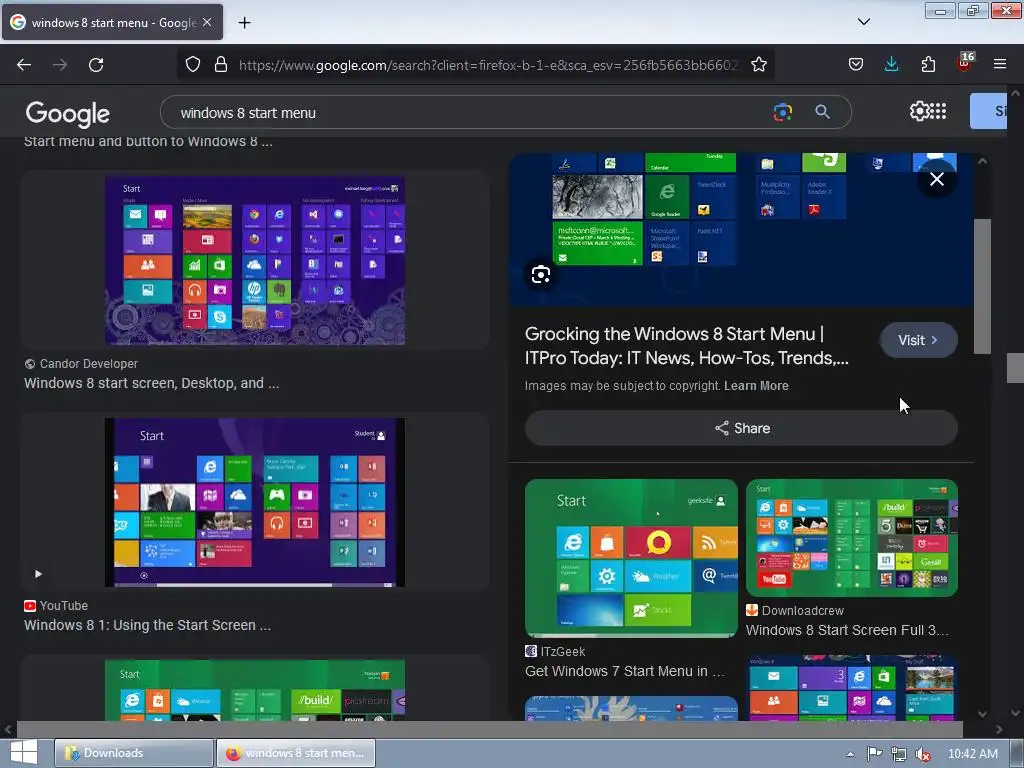Reload the current page
This screenshot has width=1024, height=768.
click(96, 65)
